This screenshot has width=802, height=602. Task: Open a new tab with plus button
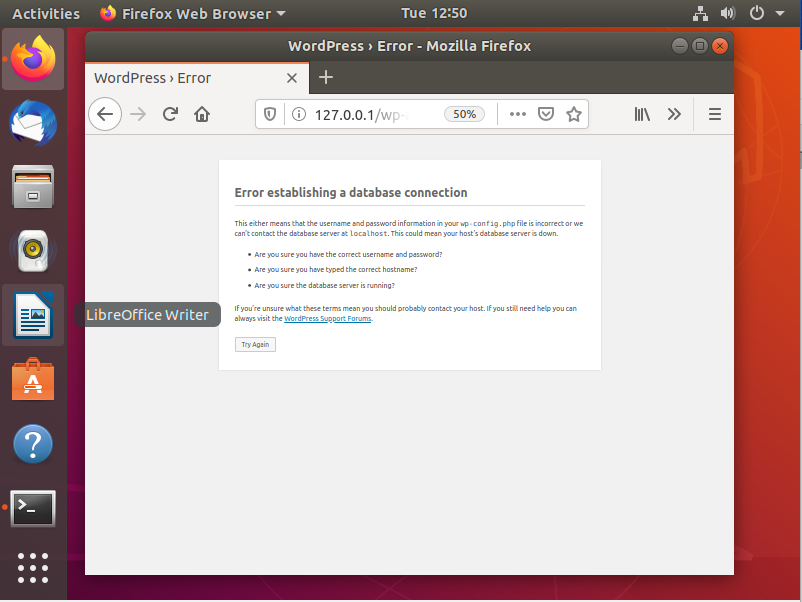[x=326, y=77]
